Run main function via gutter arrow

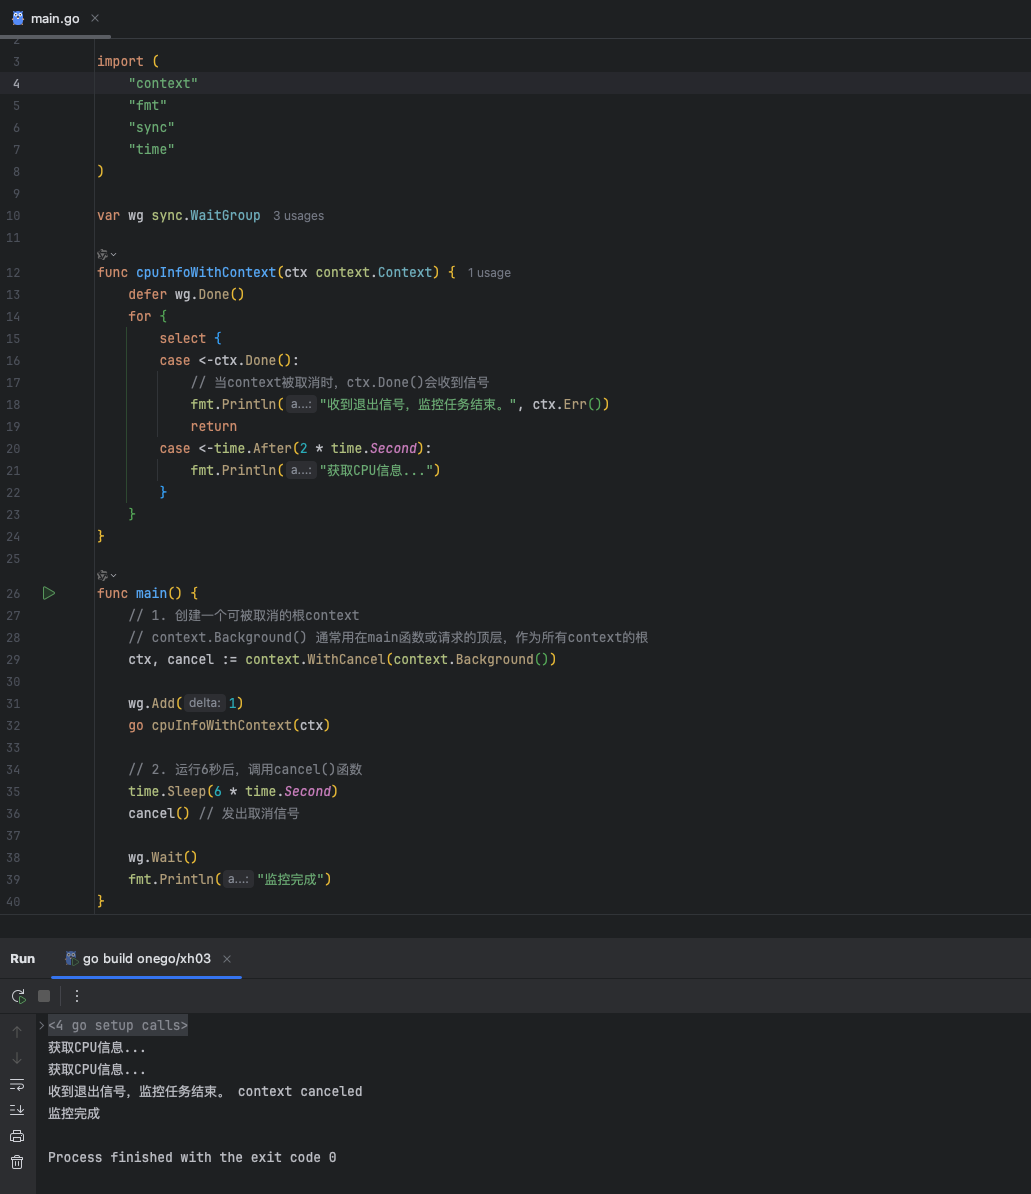pyautogui.click(x=49, y=593)
